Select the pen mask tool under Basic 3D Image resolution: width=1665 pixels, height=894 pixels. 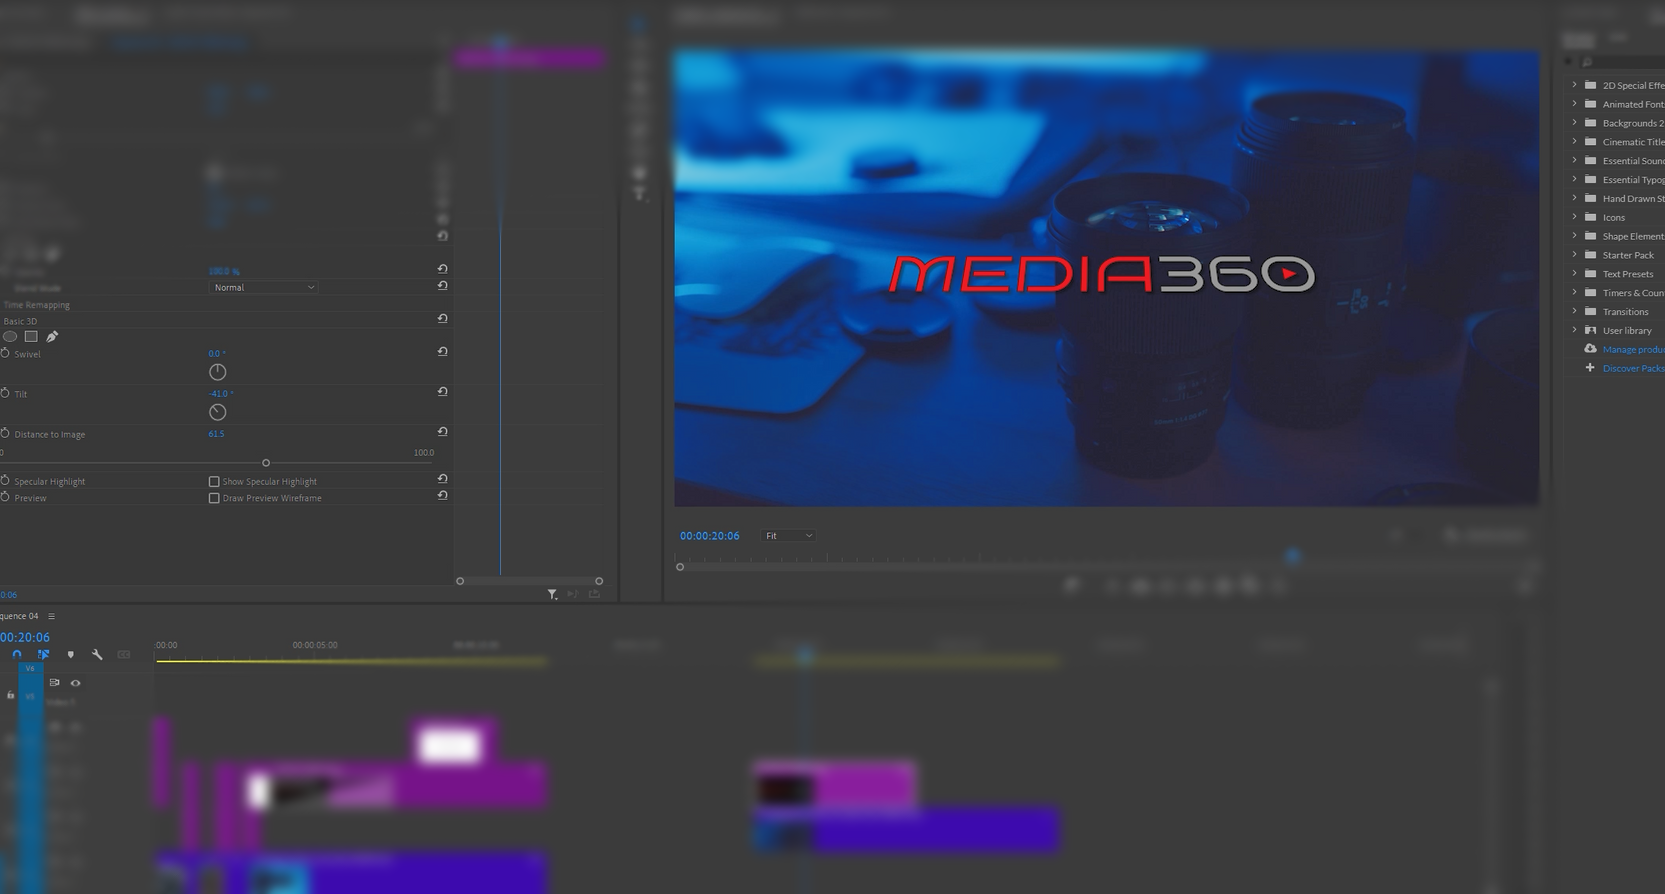click(52, 337)
